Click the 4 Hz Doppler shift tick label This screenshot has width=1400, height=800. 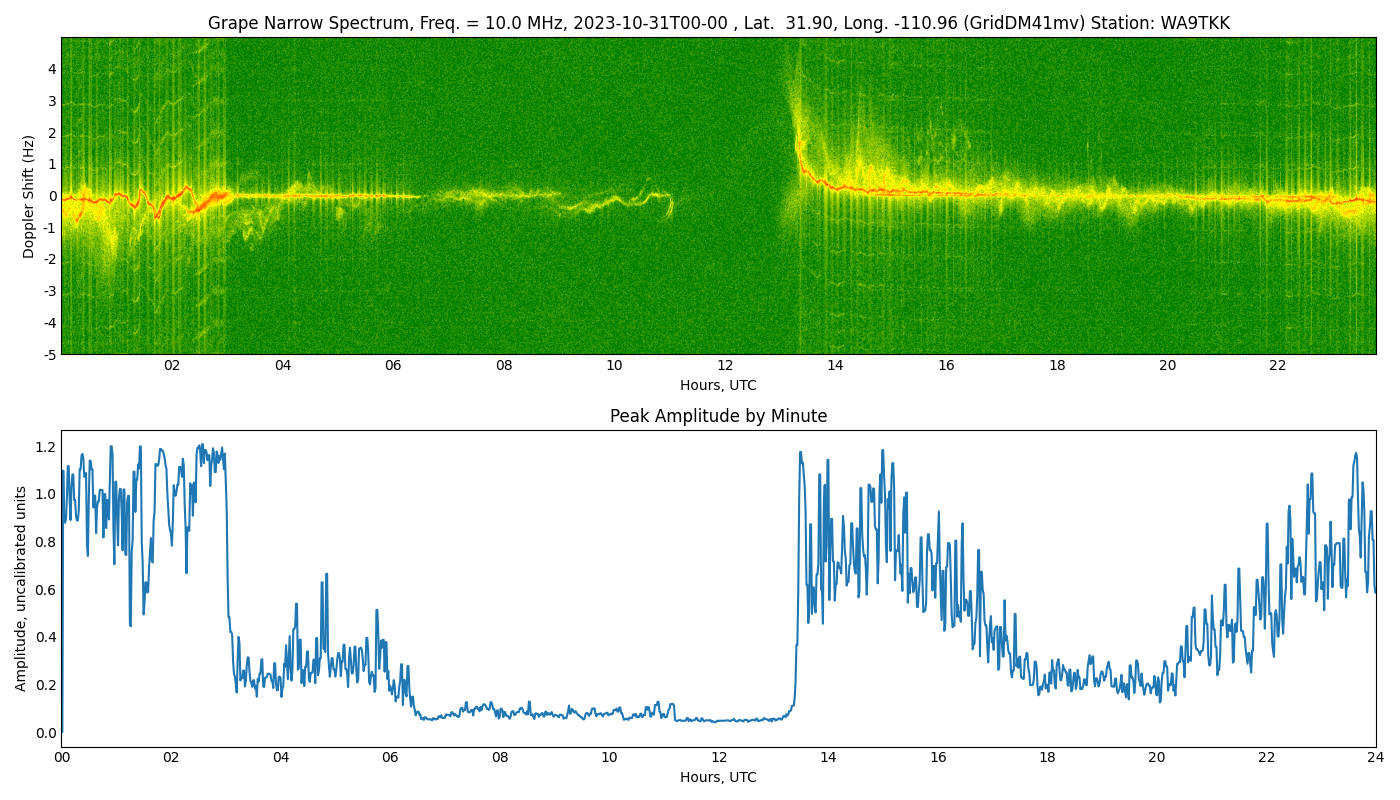coord(51,69)
